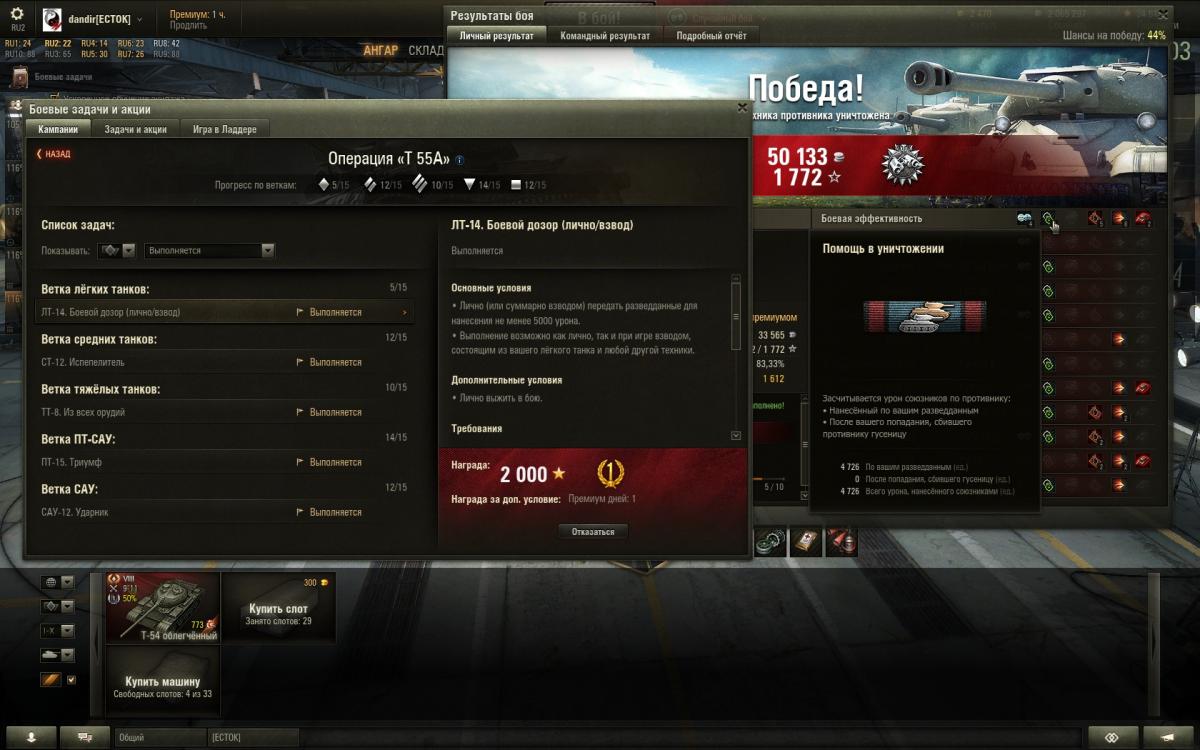Expand the nation filter dropdown
The width and height of the screenshot is (1200, 750).
pos(58,582)
